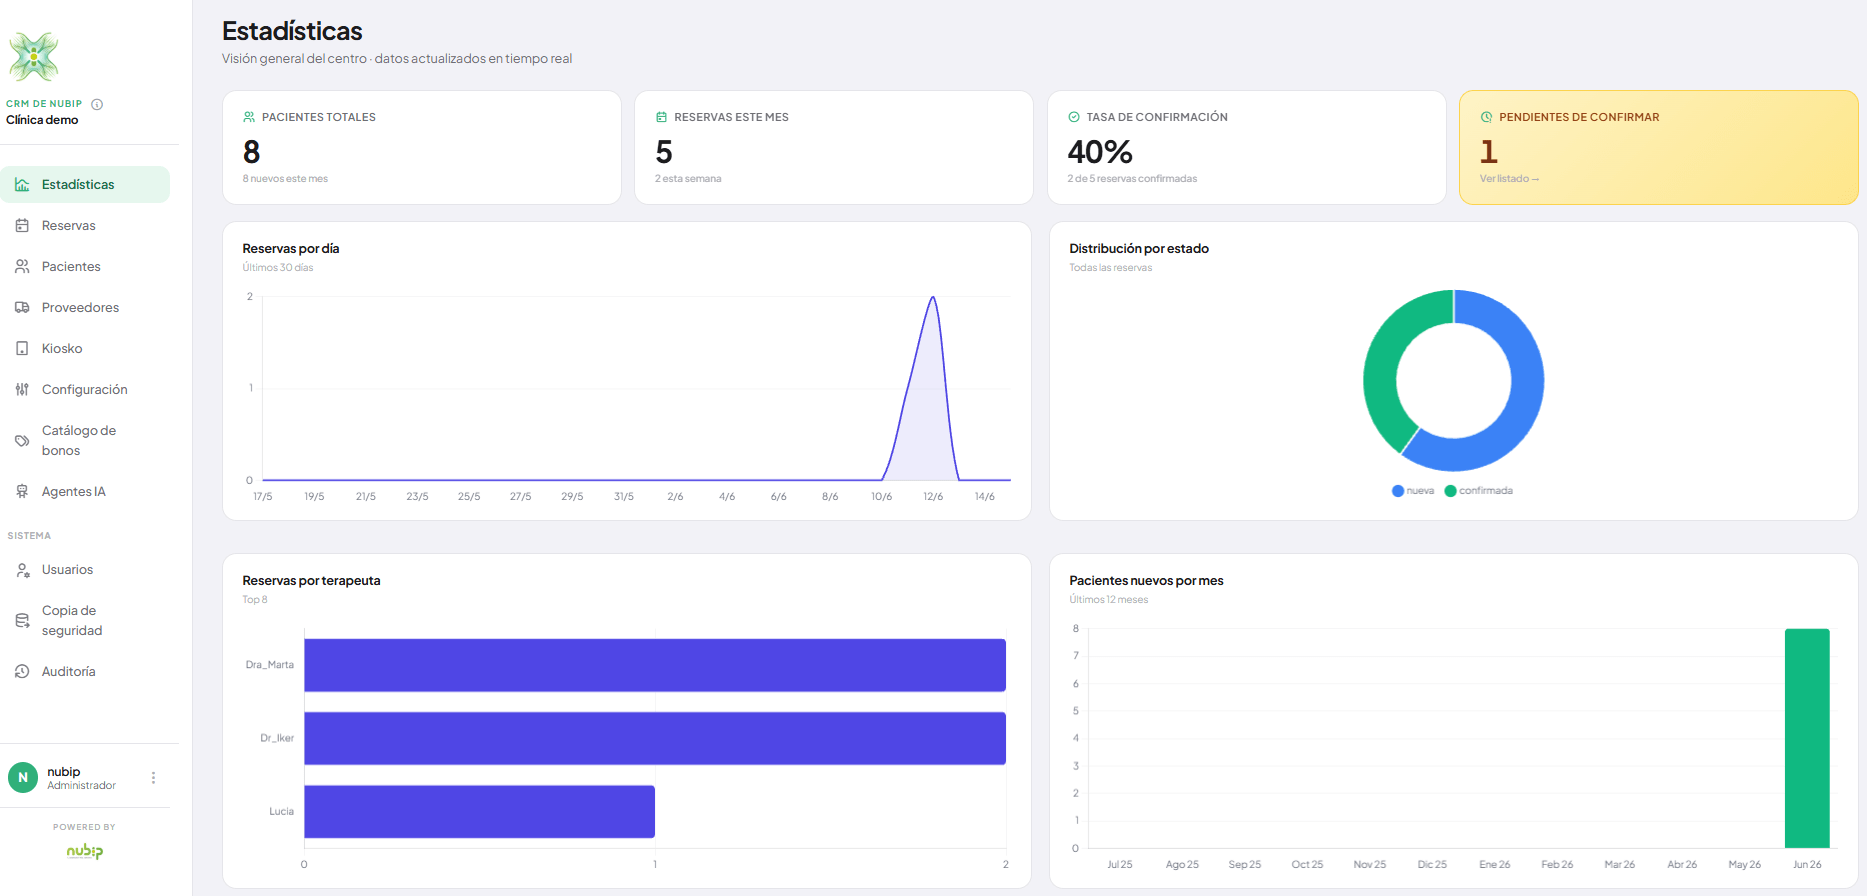1867x896 pixels.
Task: Open the three-dot menu next to nubip user
Action: click(x=153, y=778)
